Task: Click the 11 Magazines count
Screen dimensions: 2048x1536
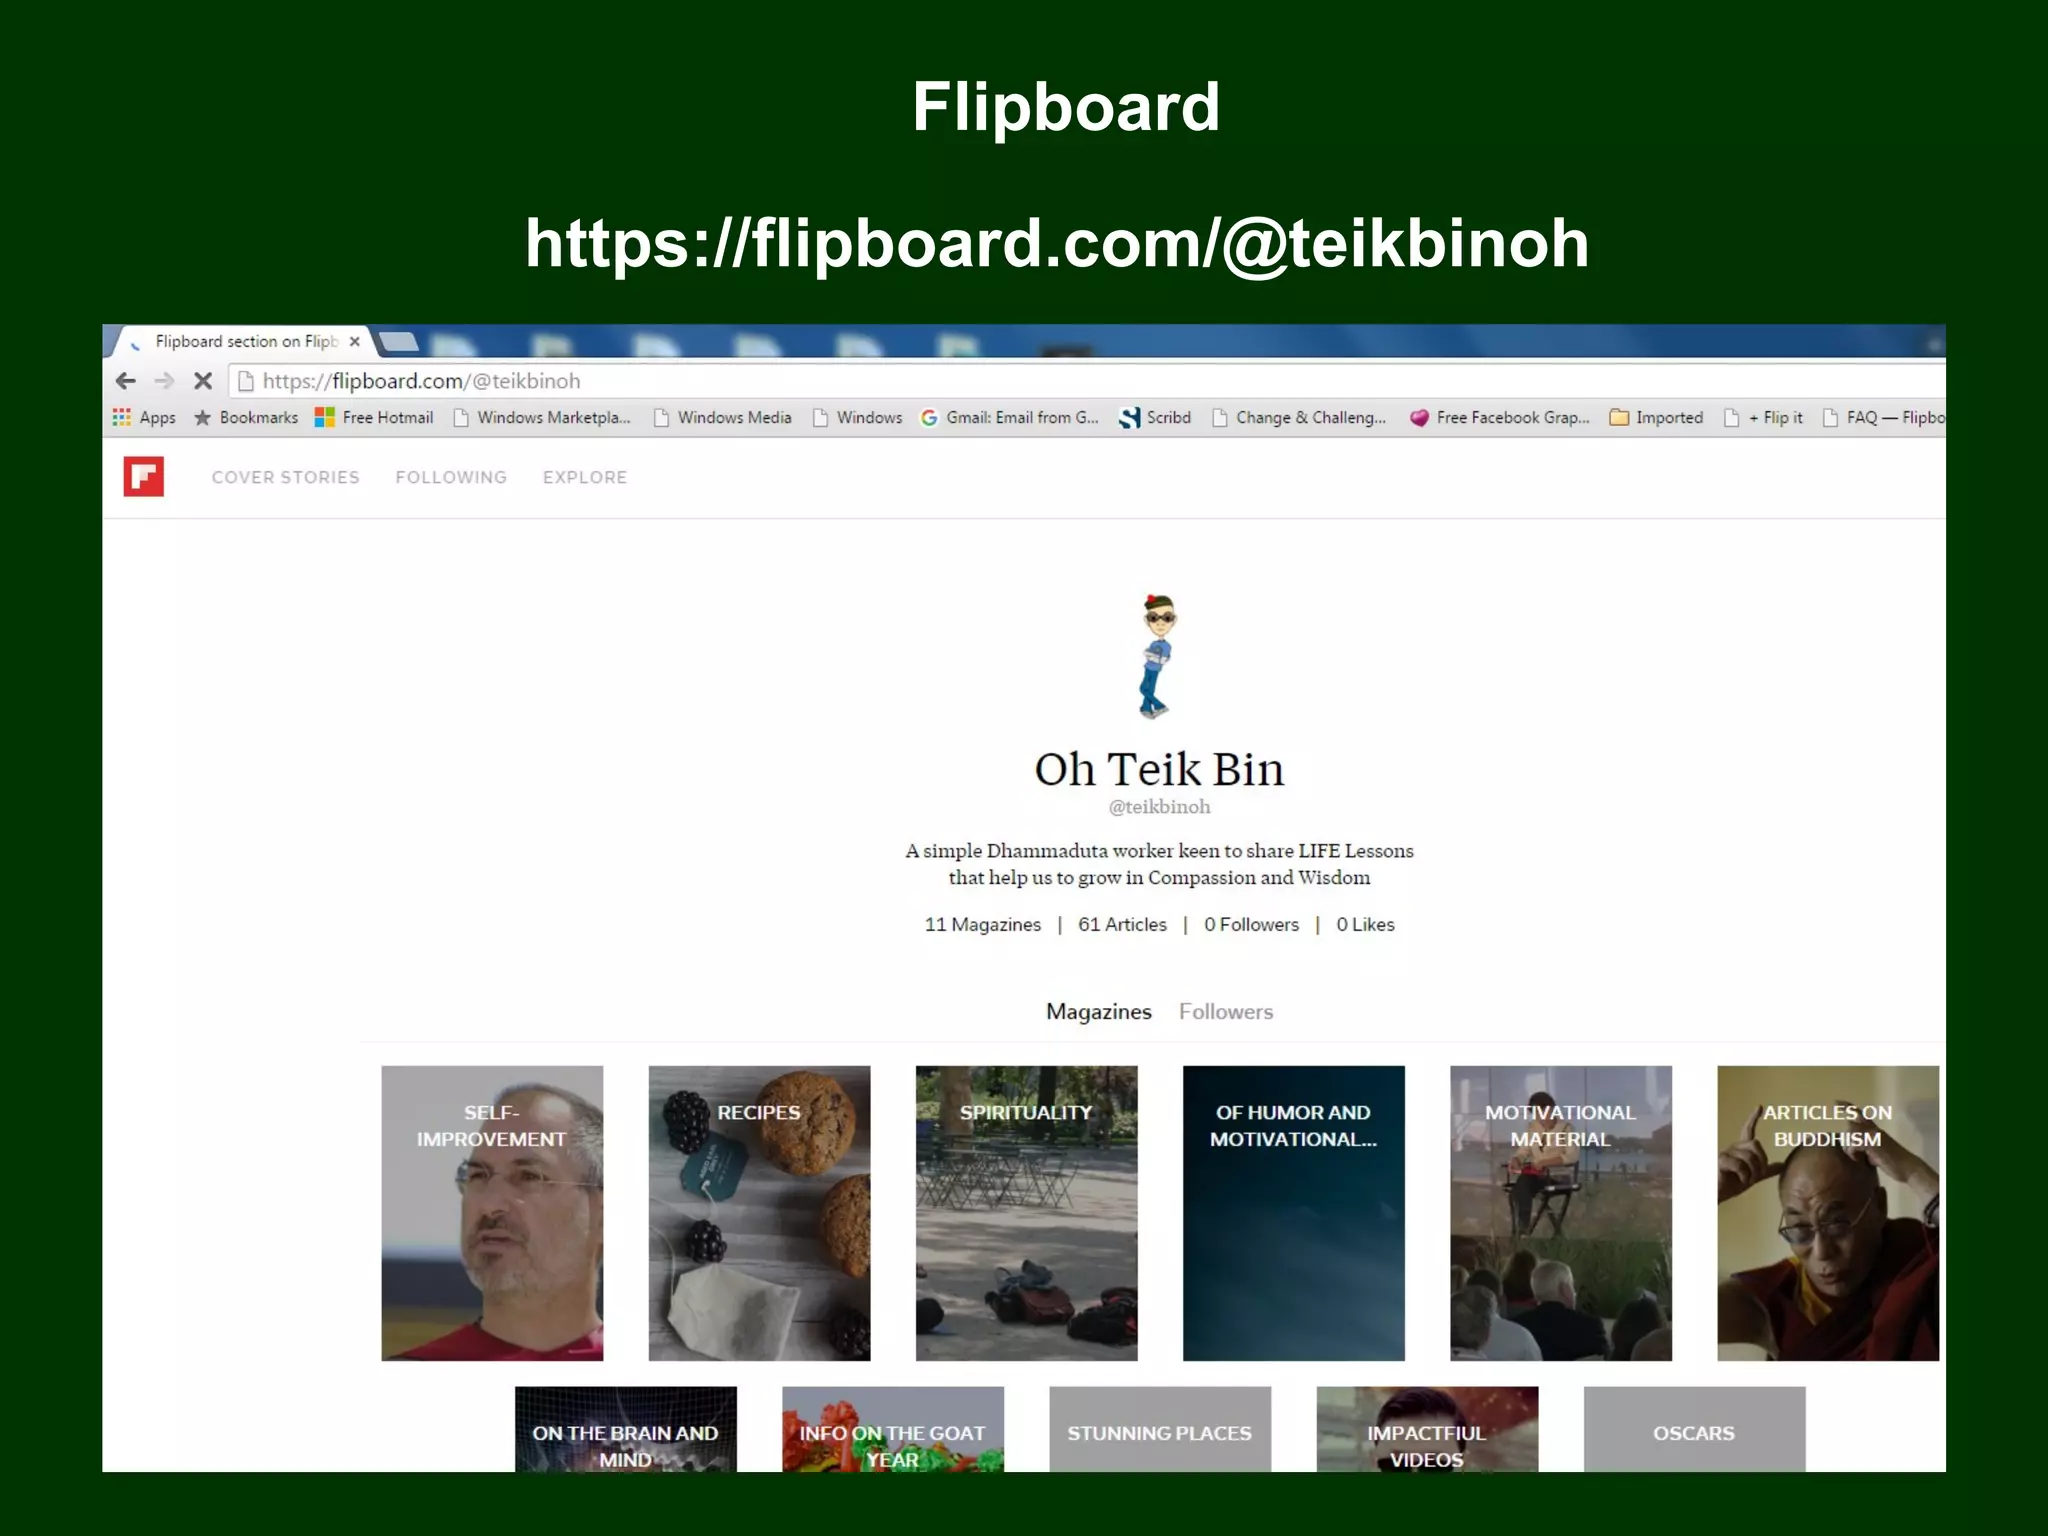Action: (983, 925)
